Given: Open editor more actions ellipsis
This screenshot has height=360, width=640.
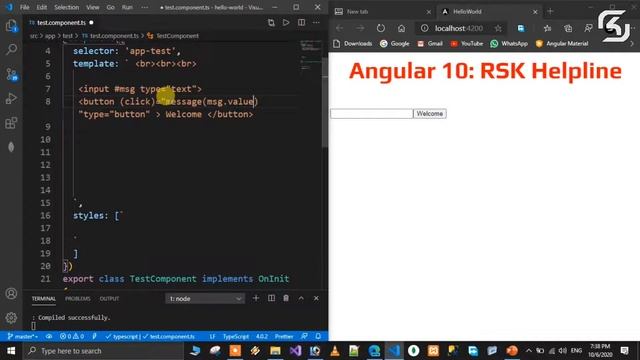Looking at the screenshot, I should 316,23.
